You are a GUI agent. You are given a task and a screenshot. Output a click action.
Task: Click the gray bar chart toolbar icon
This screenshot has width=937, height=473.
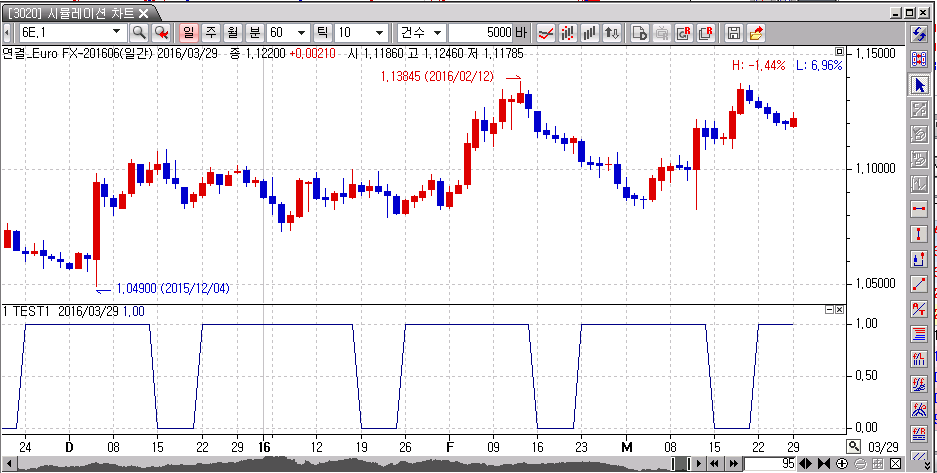pyautogui.click(x=590, y=32)
